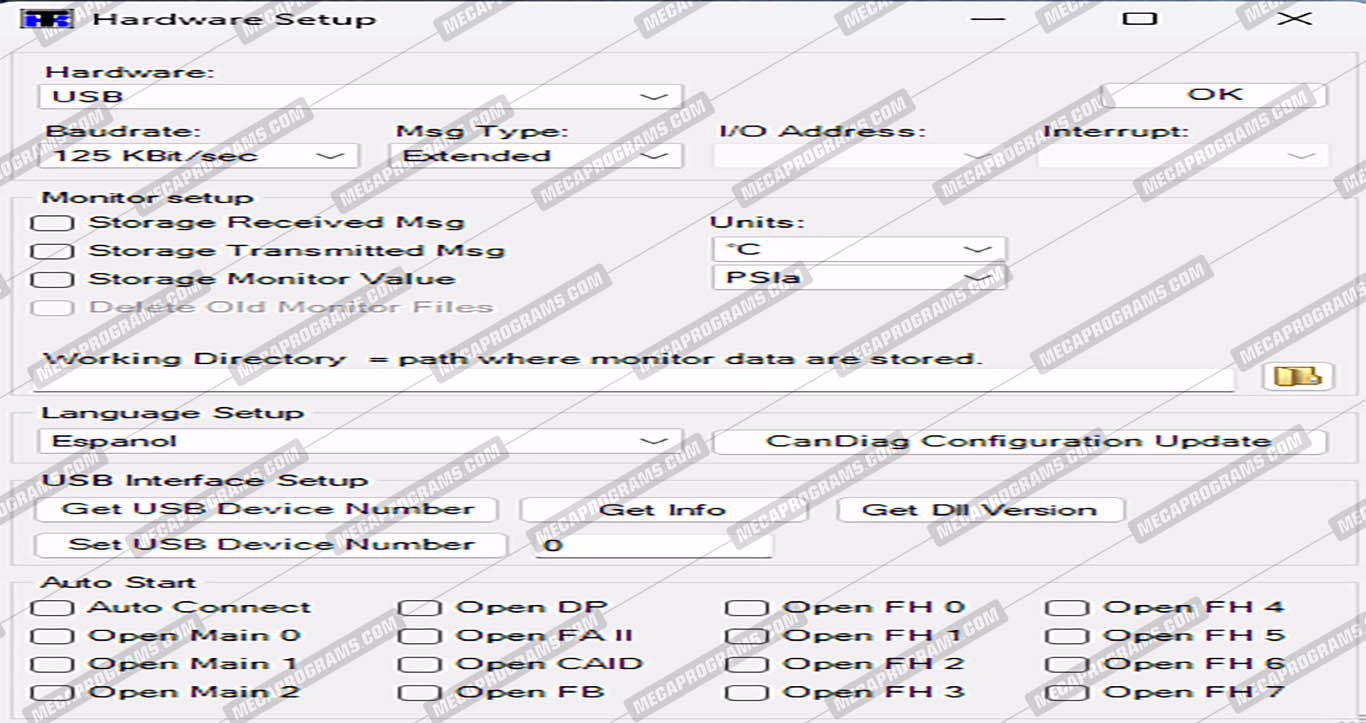Click the USB device number input field
The height and width of the screenshot is (723, 1366).
[654, 546]
